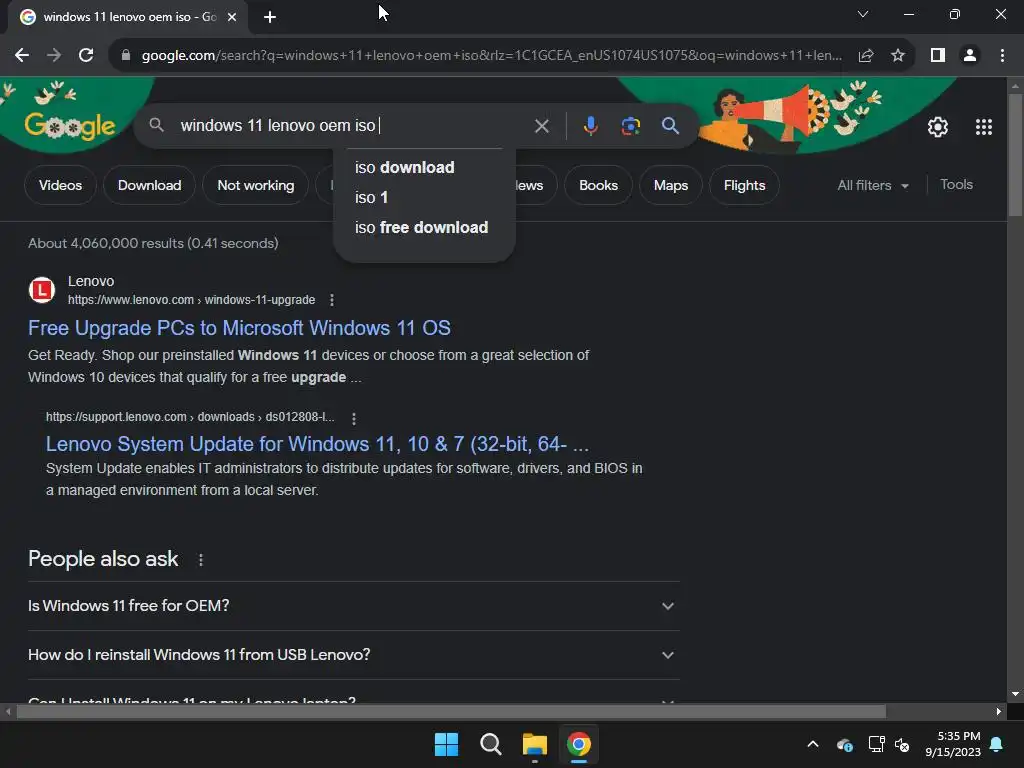The image size is (1024, 768).
Task: Close the 'windows 11 lenovo oem iso' tab
Action: pyautogui.click(x=232, y=17)
